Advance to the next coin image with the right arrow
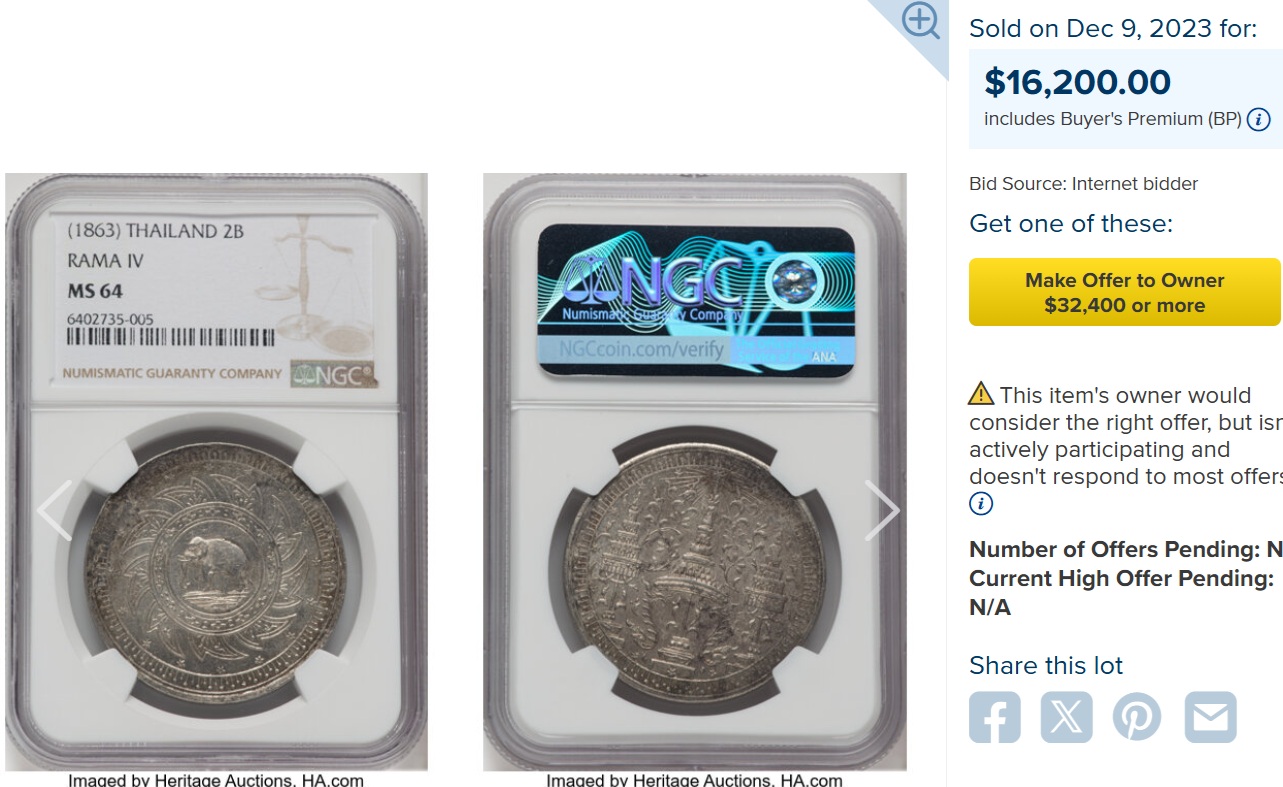The image size is (1283, 787). tap(882, 510)
